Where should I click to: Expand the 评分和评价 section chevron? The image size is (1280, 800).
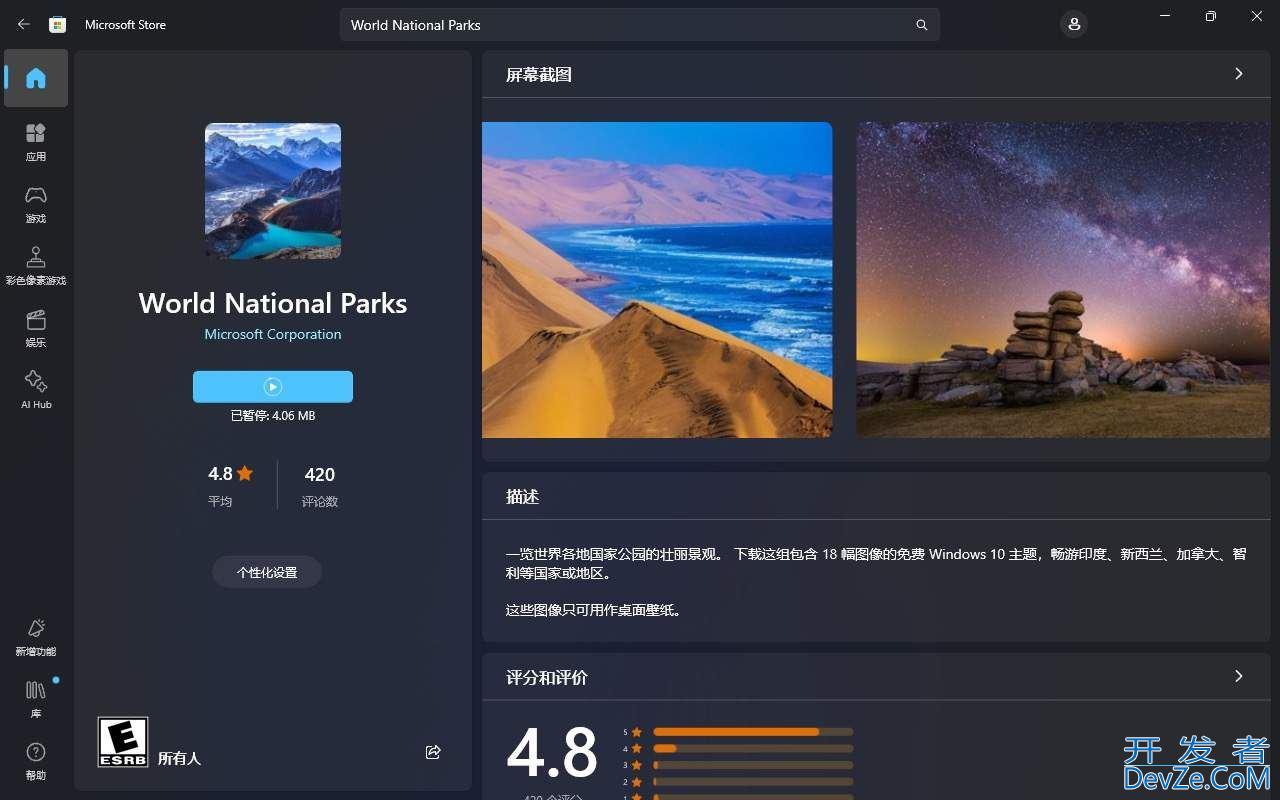[x=1238, y=677]
